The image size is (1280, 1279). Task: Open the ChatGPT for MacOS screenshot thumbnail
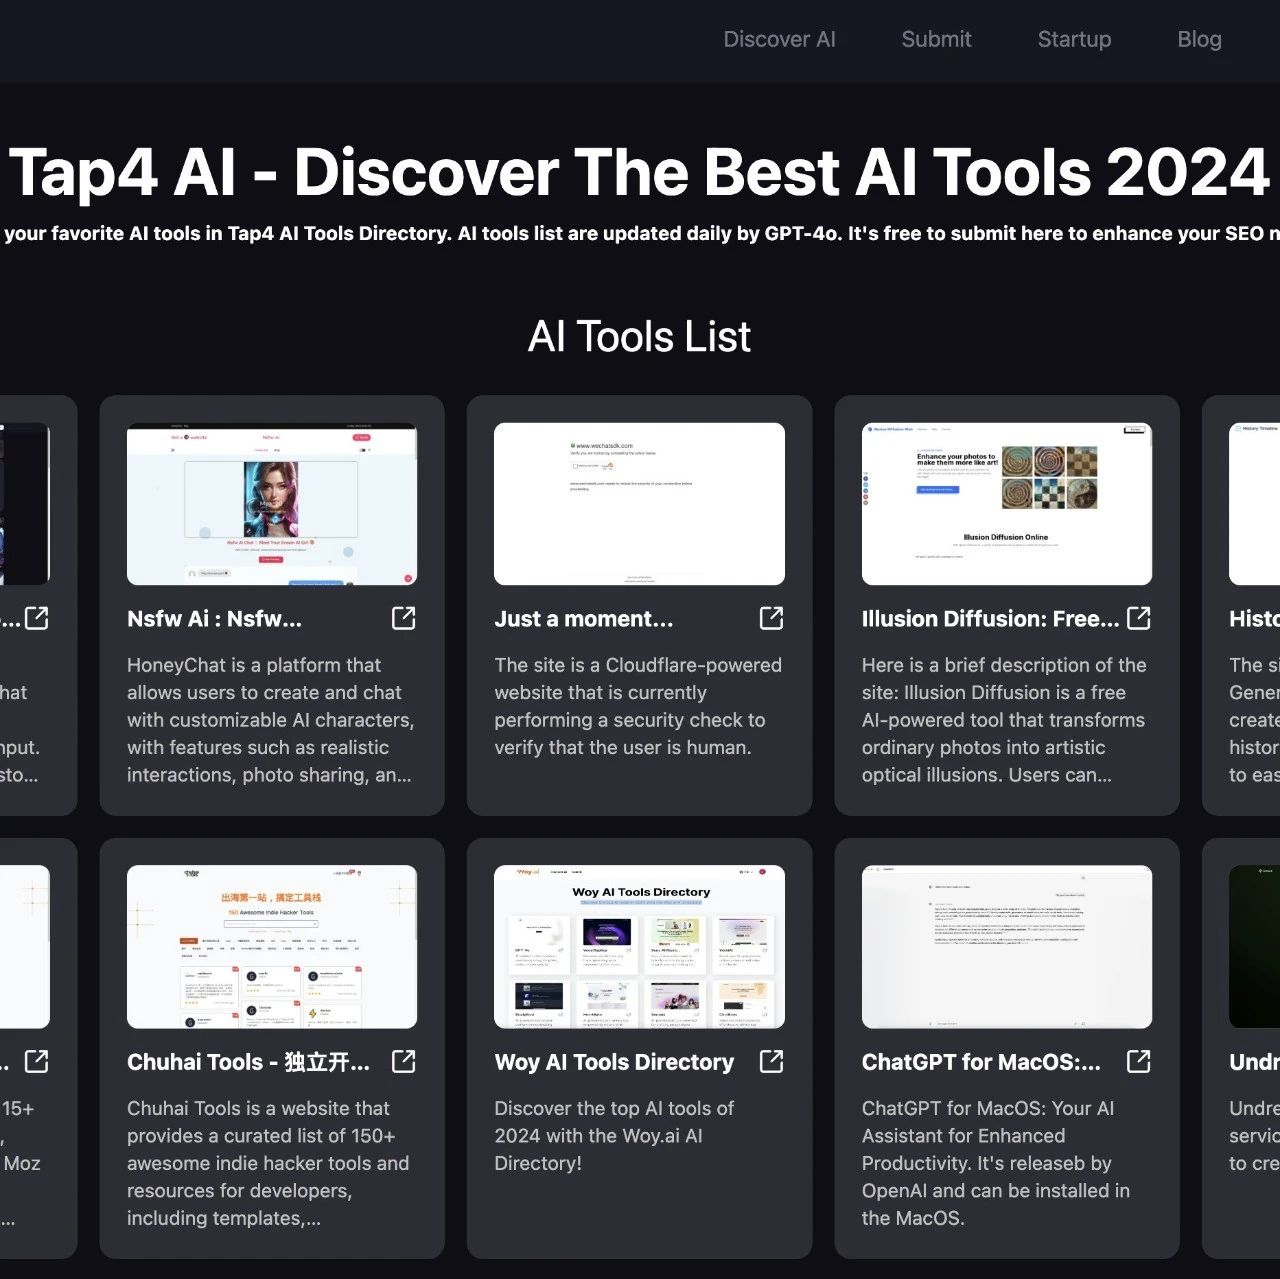tap(1007, 947)
